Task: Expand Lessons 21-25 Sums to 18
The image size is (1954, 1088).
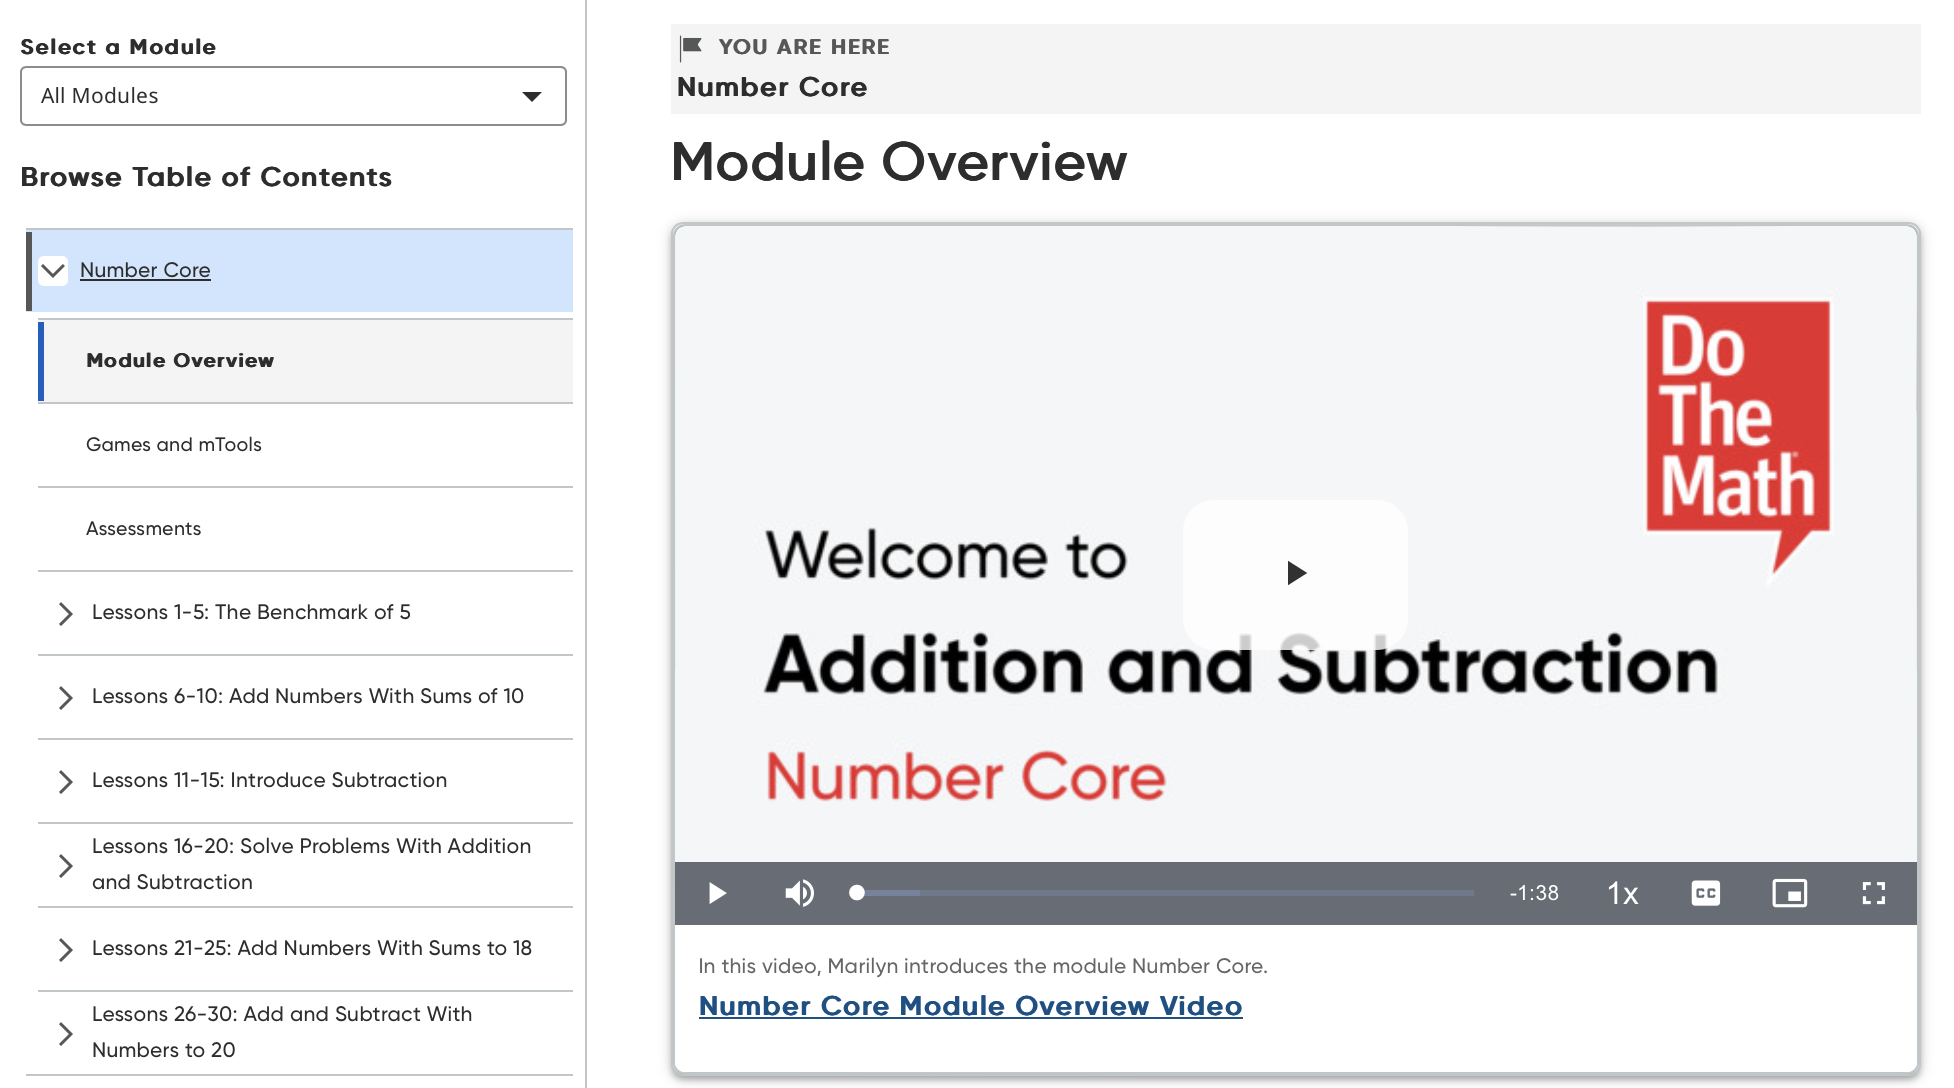Action: 66,949
